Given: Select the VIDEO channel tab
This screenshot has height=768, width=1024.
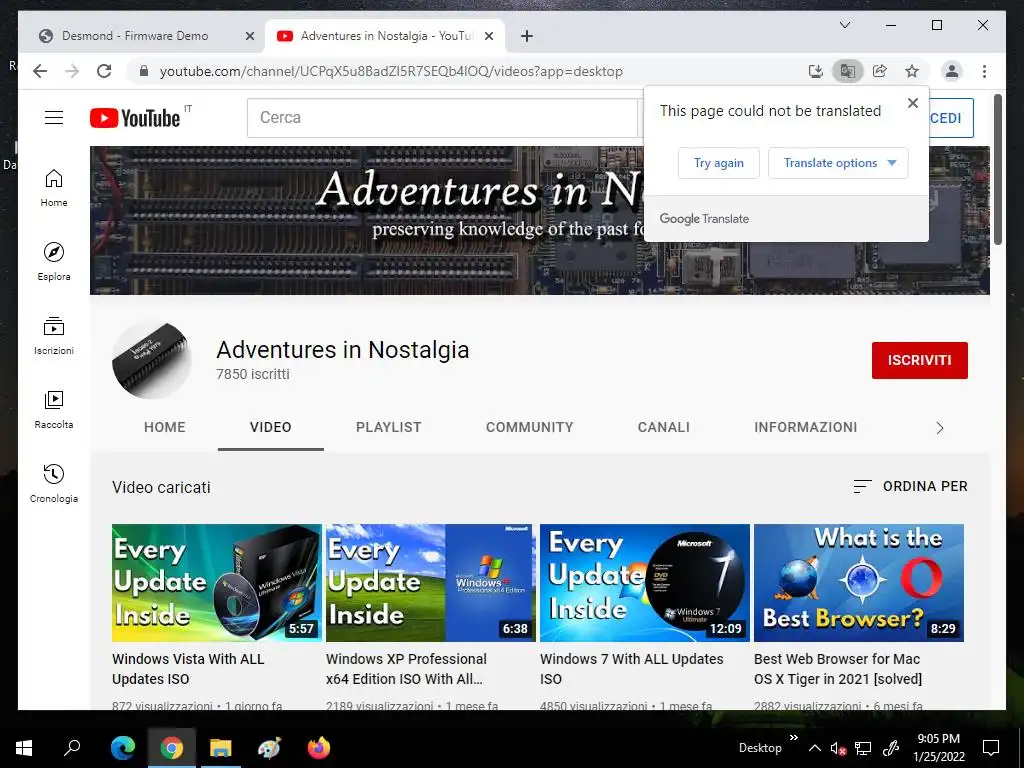Looking at the screenshot, I should coord(270,427).
